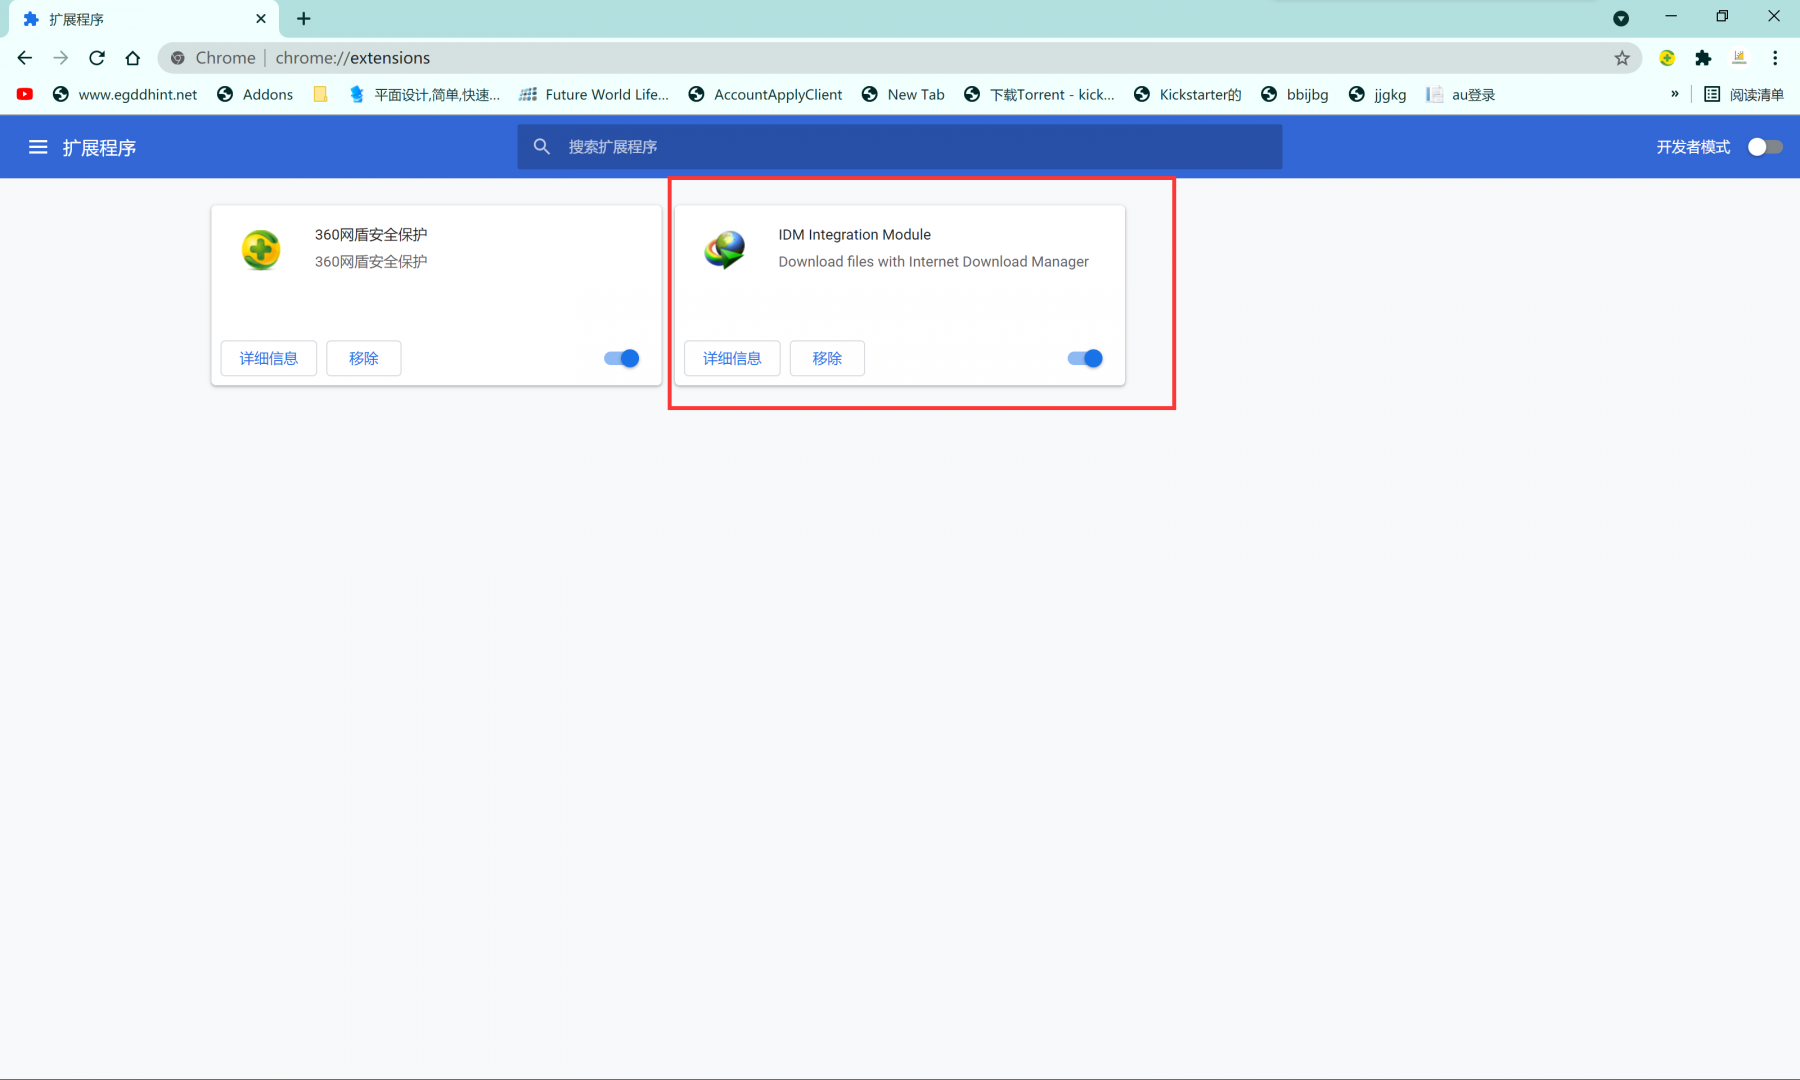Focus the 搜索扩展程序 search field

(x=900, y=147)
